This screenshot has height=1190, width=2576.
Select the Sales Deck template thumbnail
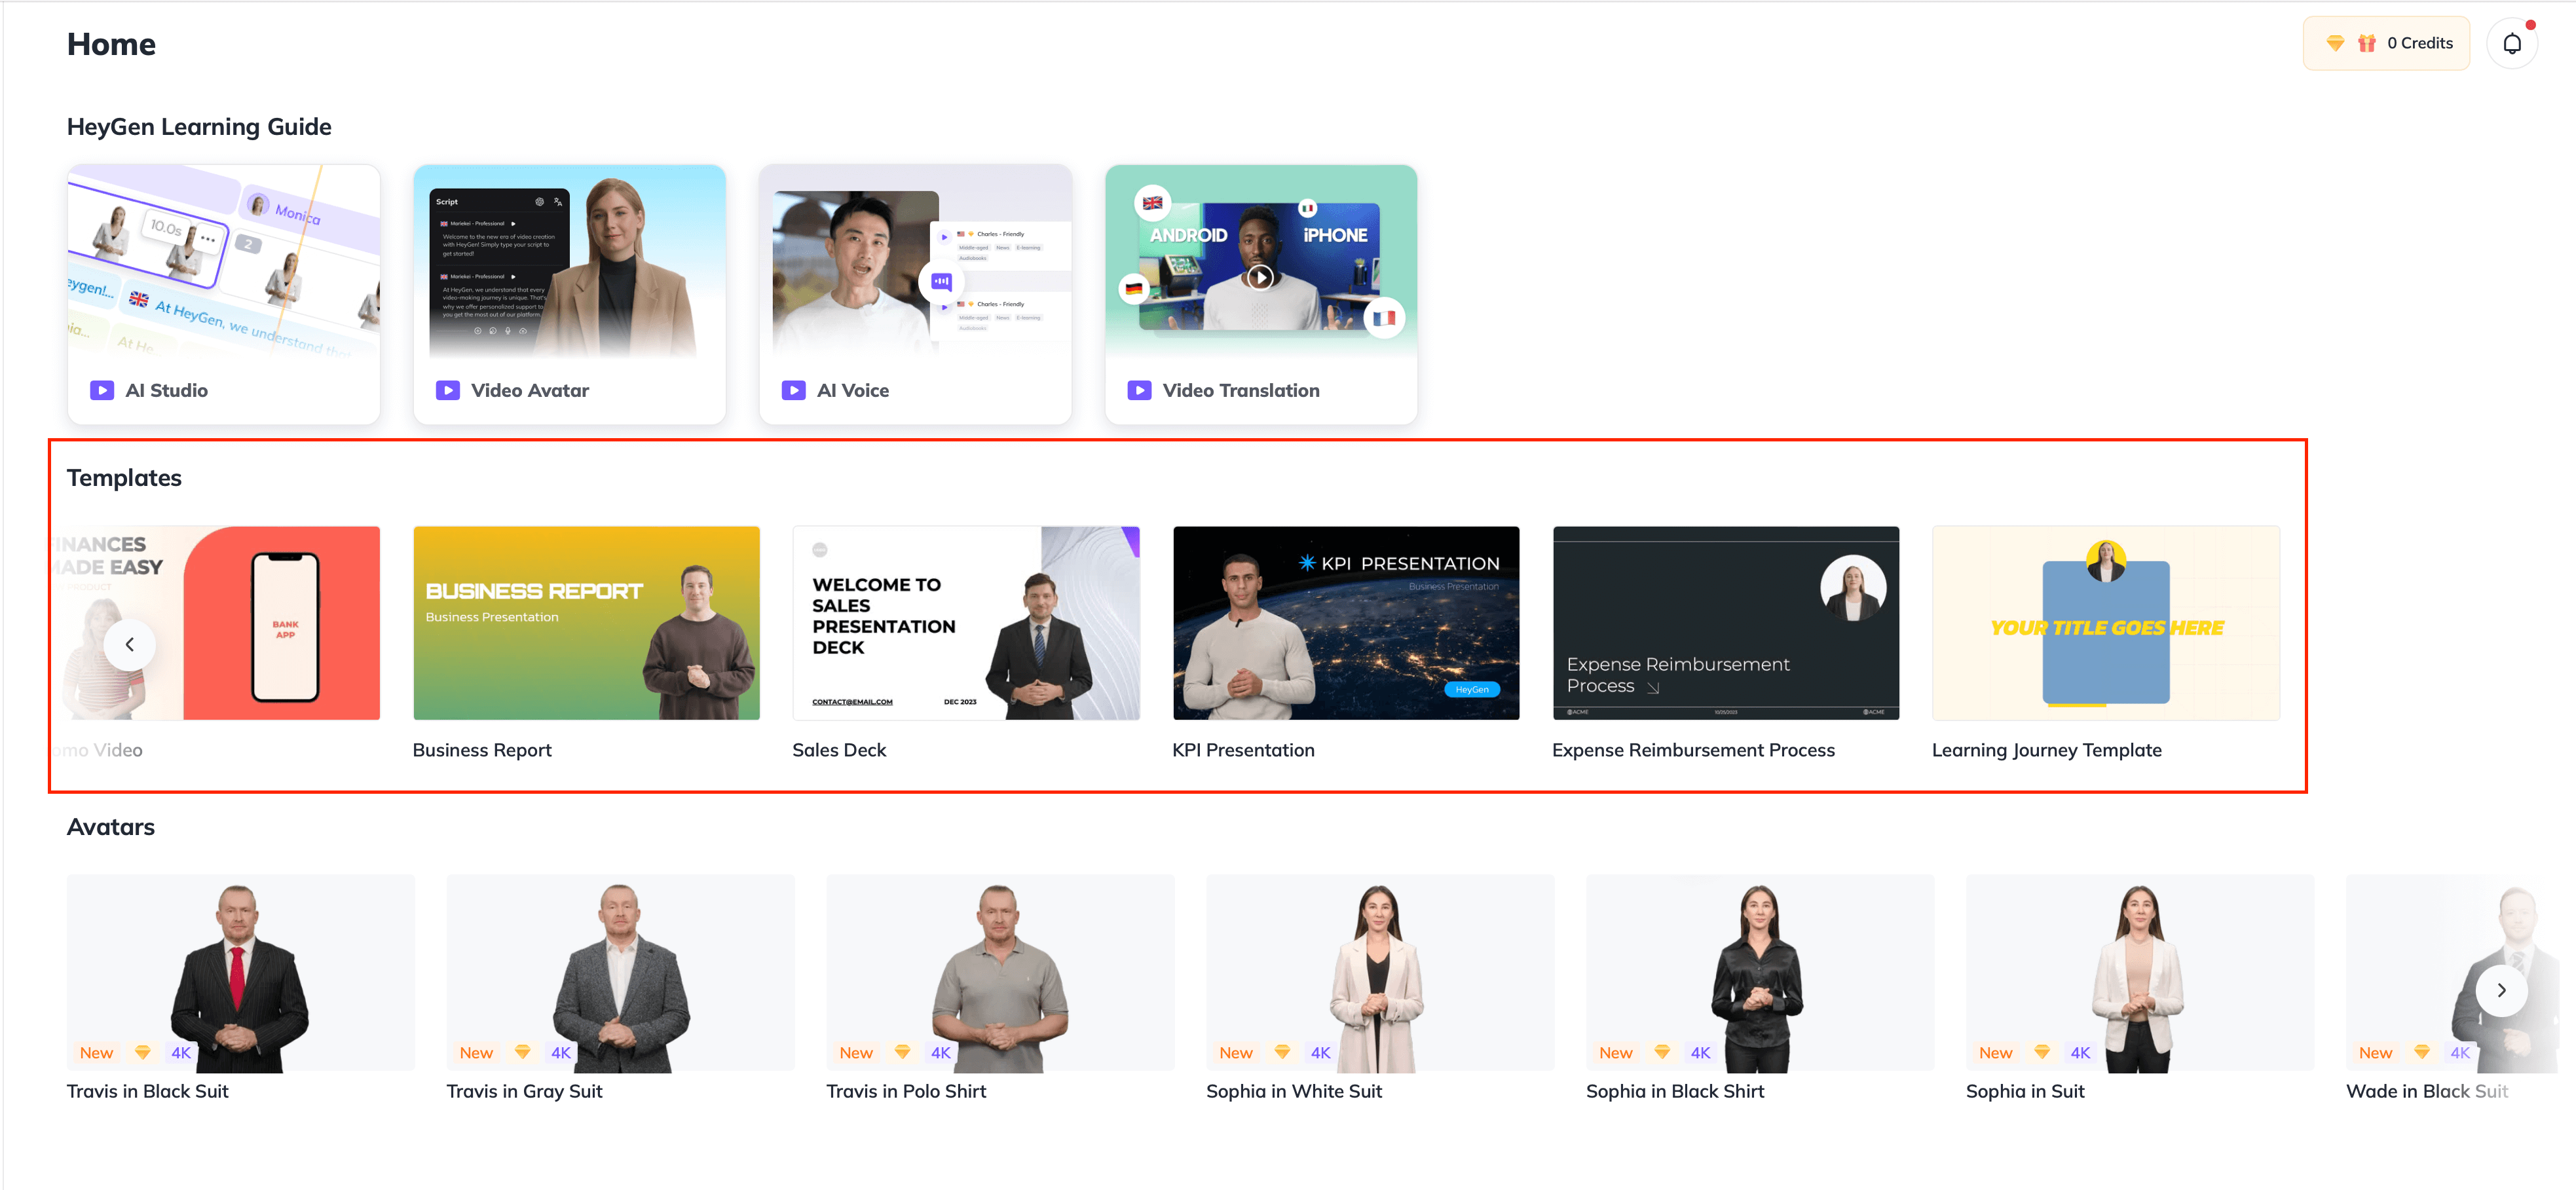coord(966,623)
